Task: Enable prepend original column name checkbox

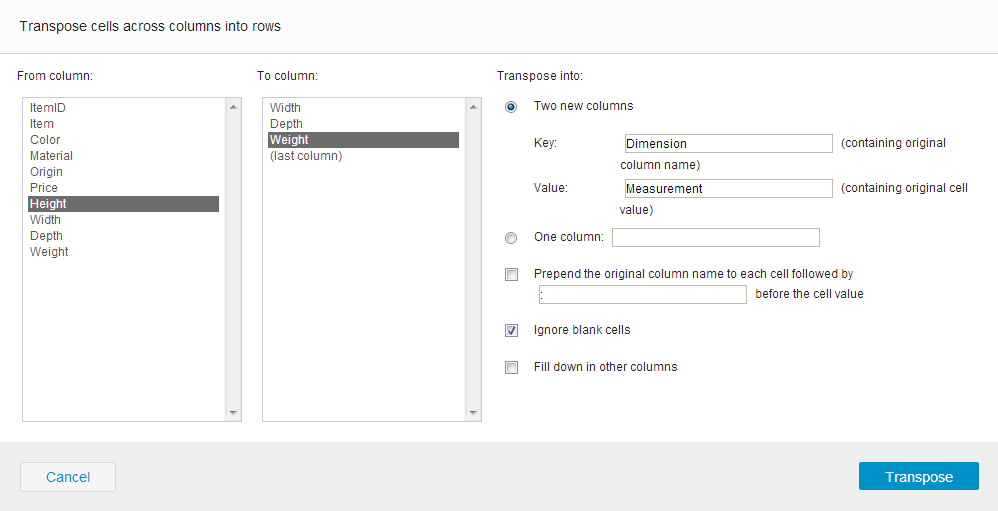Action: [x=512, y=275]
